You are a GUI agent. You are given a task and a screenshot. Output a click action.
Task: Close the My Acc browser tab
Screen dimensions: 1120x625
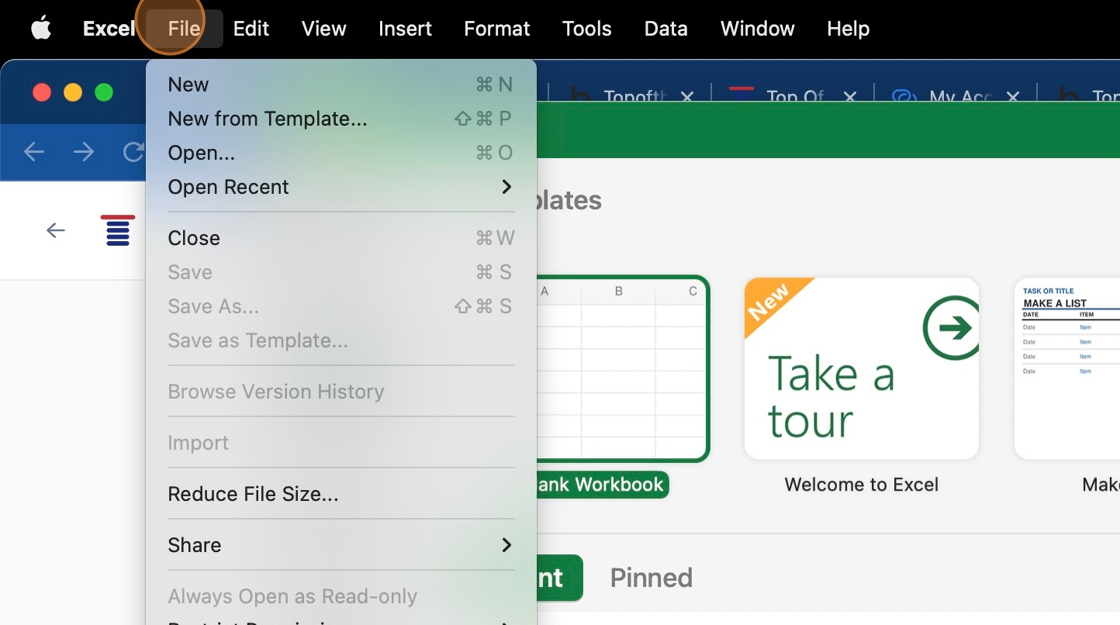1013,96
